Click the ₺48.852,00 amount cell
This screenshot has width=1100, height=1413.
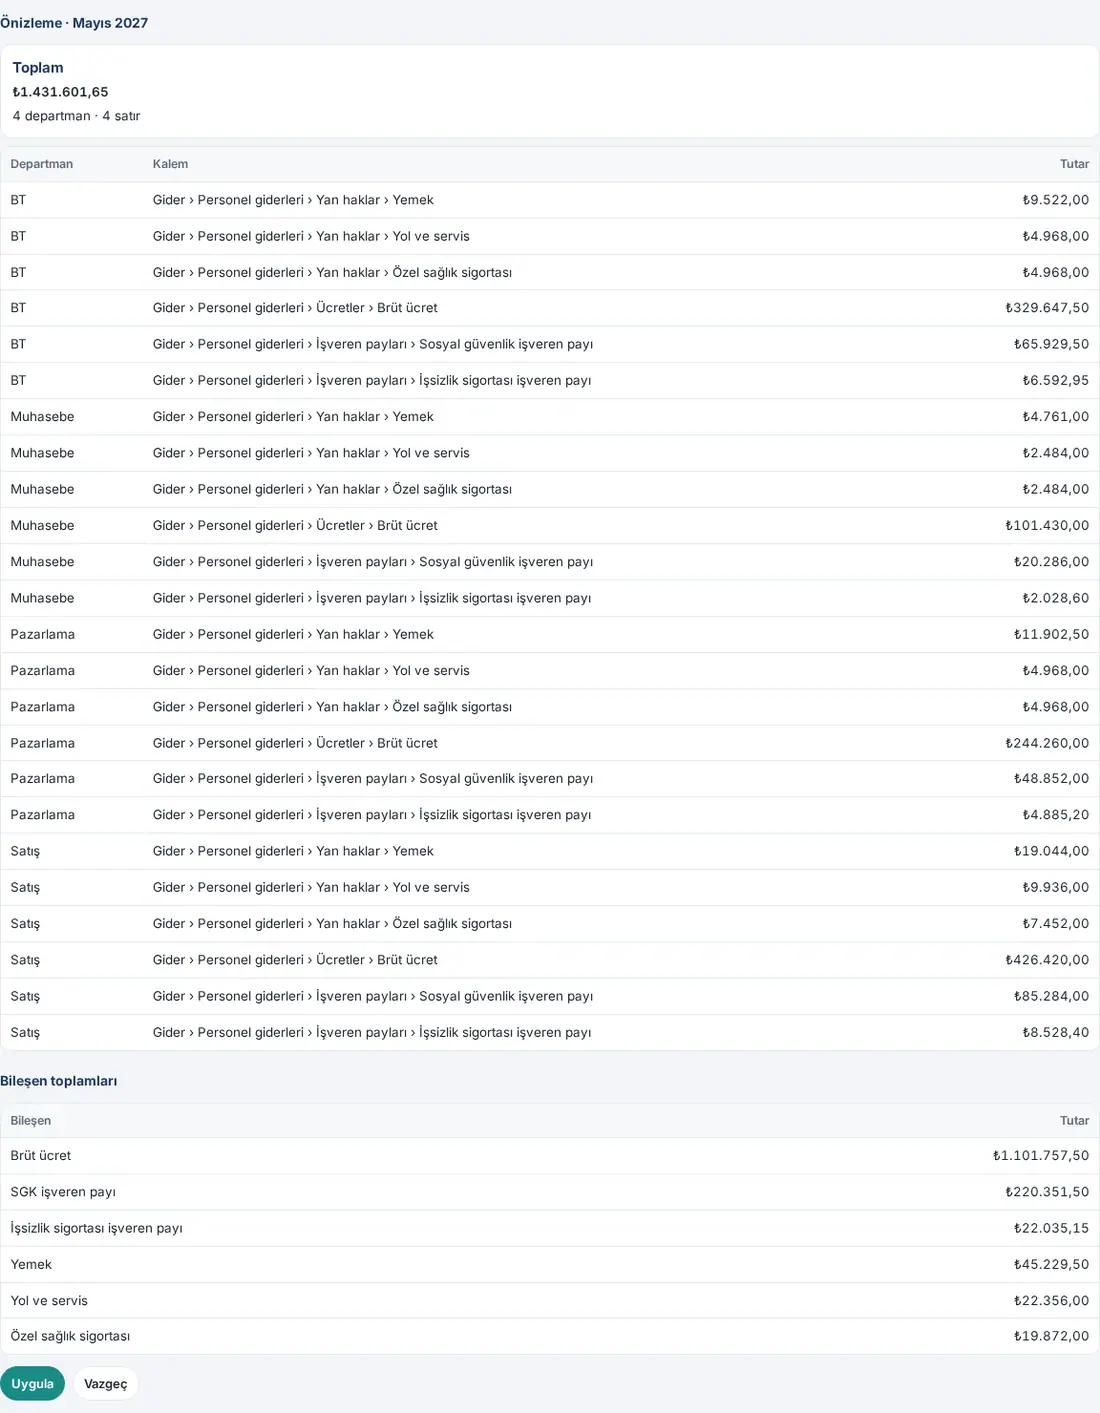pos(1051,778)
